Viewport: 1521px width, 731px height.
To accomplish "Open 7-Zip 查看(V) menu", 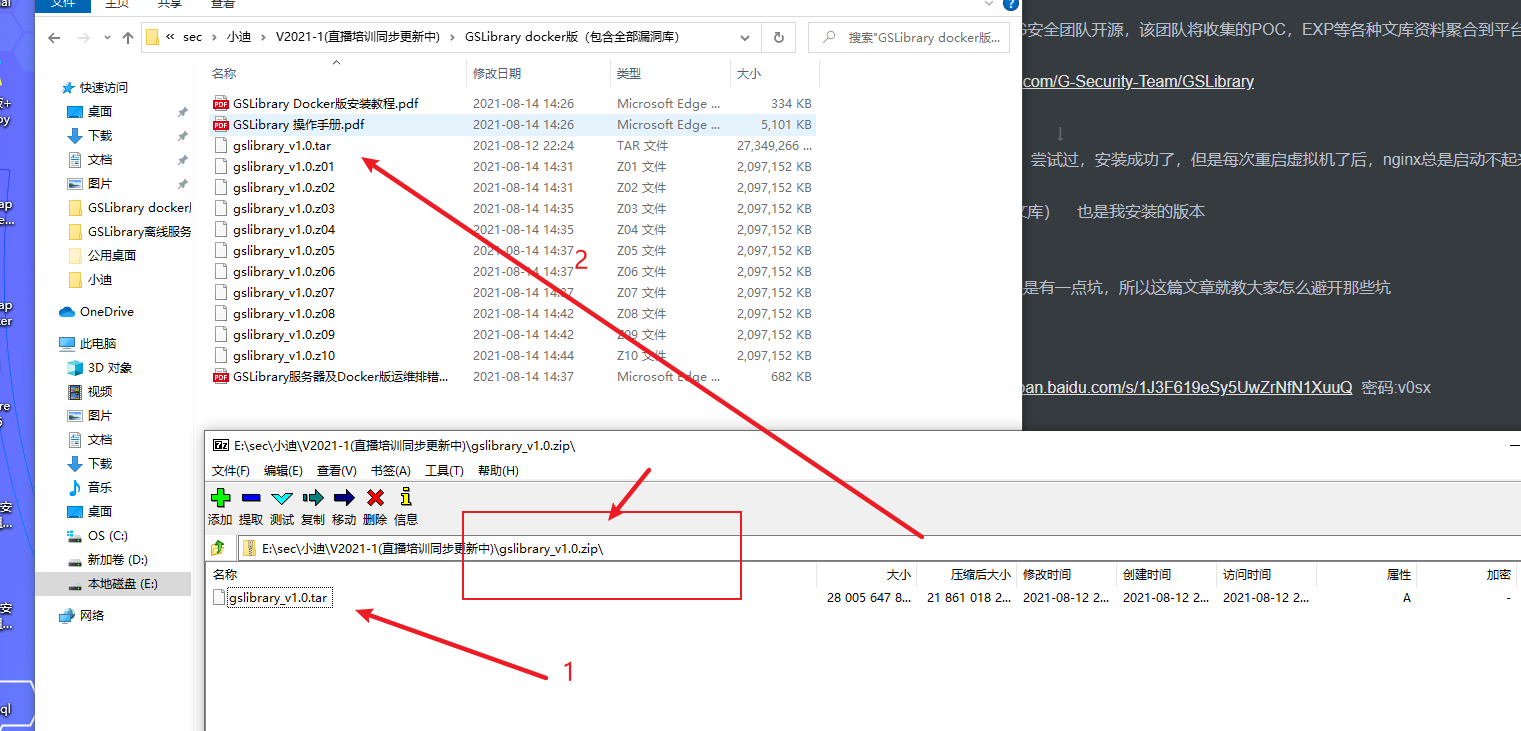I will tap(337, 471).
